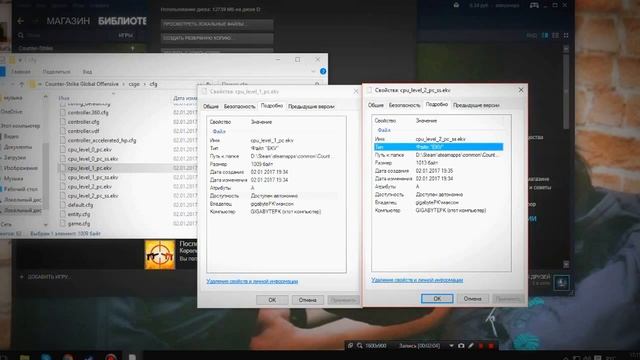Select file game.cfg in Explorer
This screenshot has width=640, height=360.
[79, 224]
